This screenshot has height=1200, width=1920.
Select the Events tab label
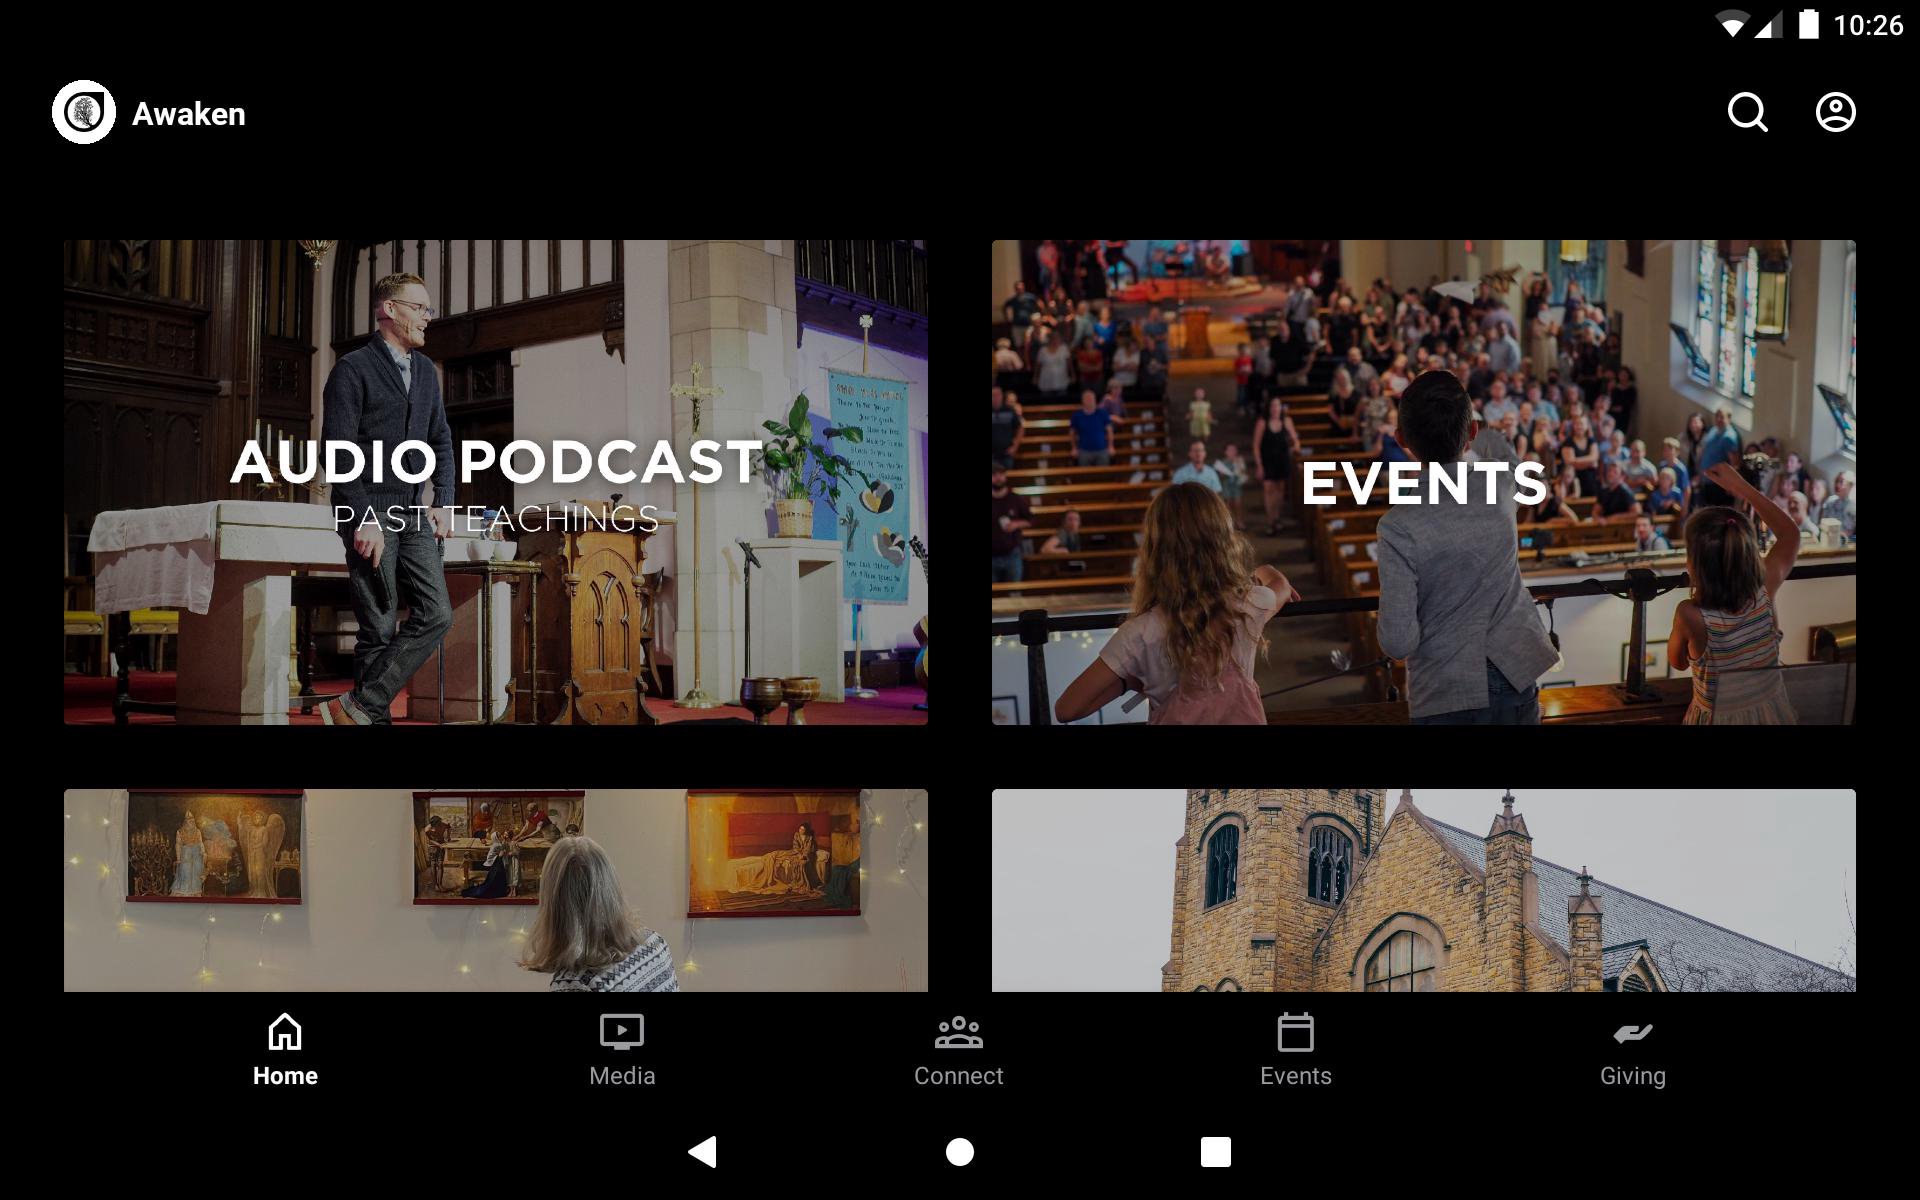click(1295, 1076)
